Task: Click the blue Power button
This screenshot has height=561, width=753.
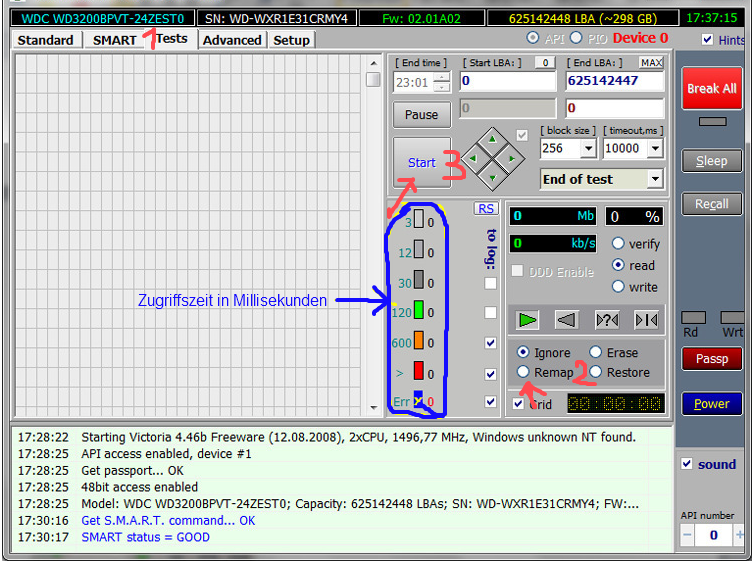Action: coord(712,403)
